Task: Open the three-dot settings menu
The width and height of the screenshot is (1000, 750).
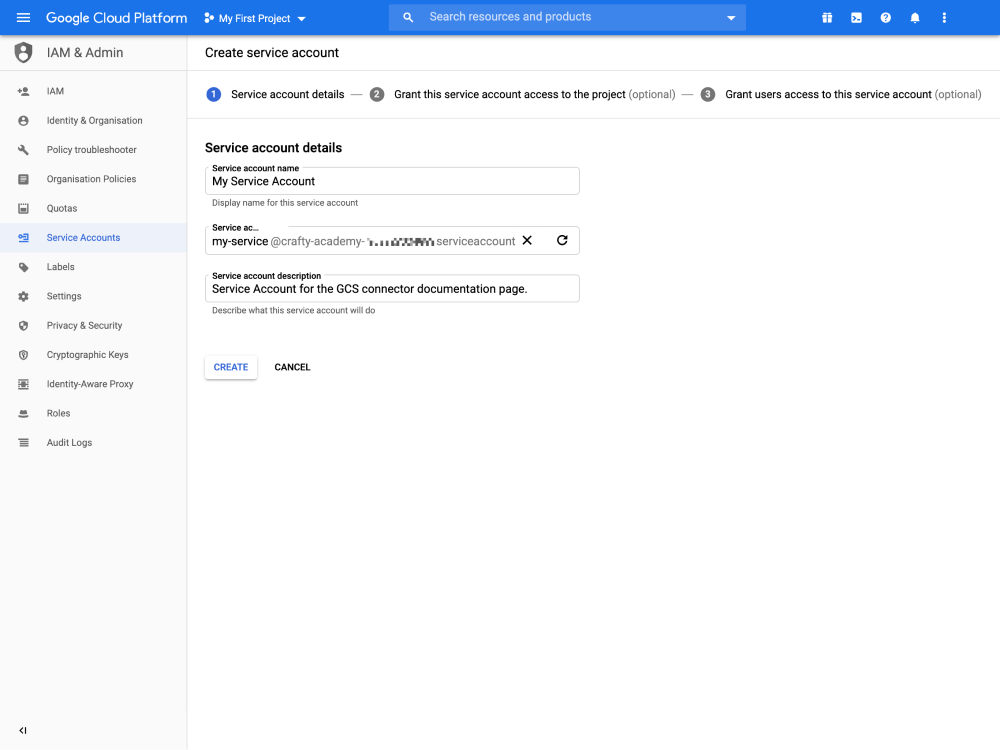Action: click(944, 18)
